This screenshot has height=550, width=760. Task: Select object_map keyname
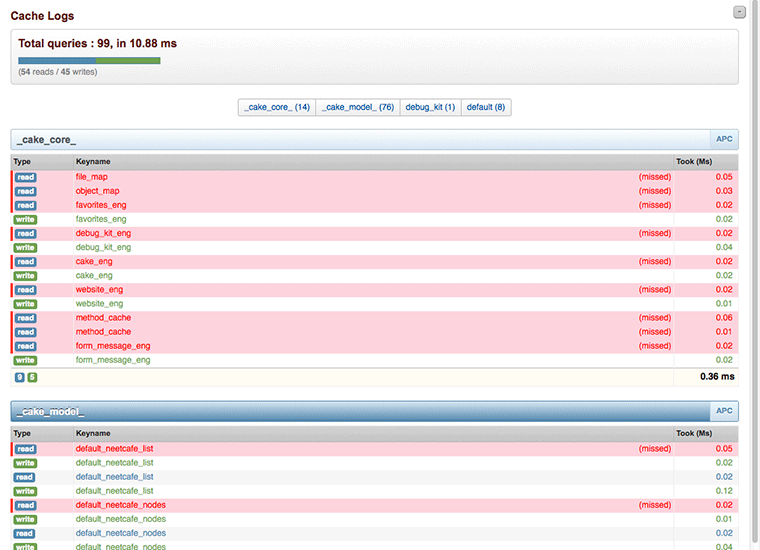[97, 191]
